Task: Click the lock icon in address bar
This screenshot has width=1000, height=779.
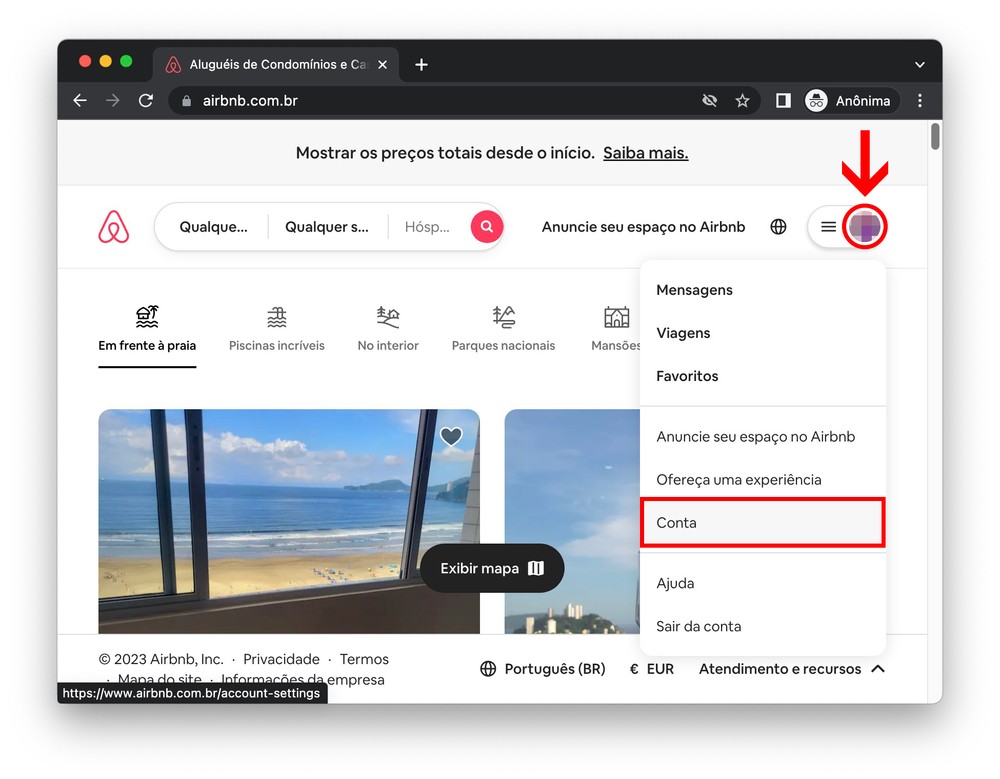Action: [186, 101]
